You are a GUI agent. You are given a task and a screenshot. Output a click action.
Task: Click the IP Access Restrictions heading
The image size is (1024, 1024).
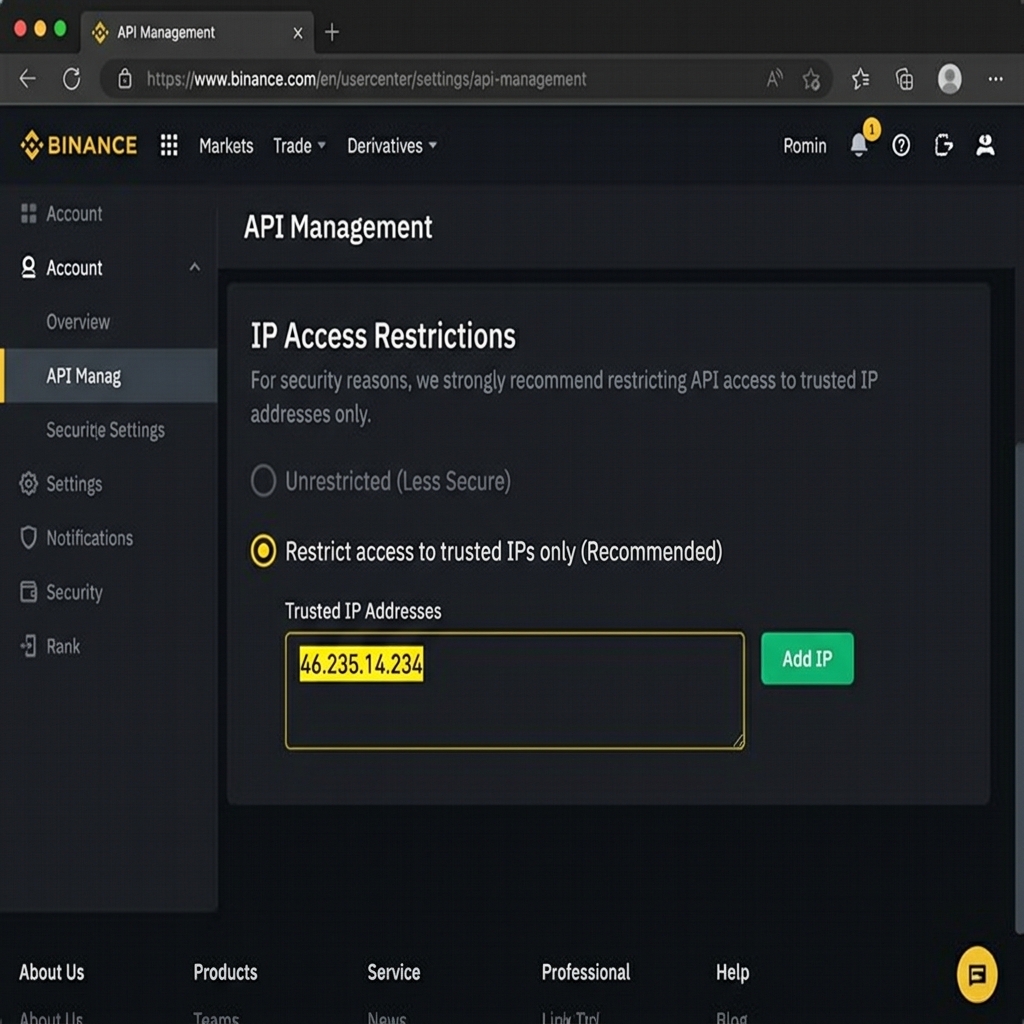(x=383, y=336)
